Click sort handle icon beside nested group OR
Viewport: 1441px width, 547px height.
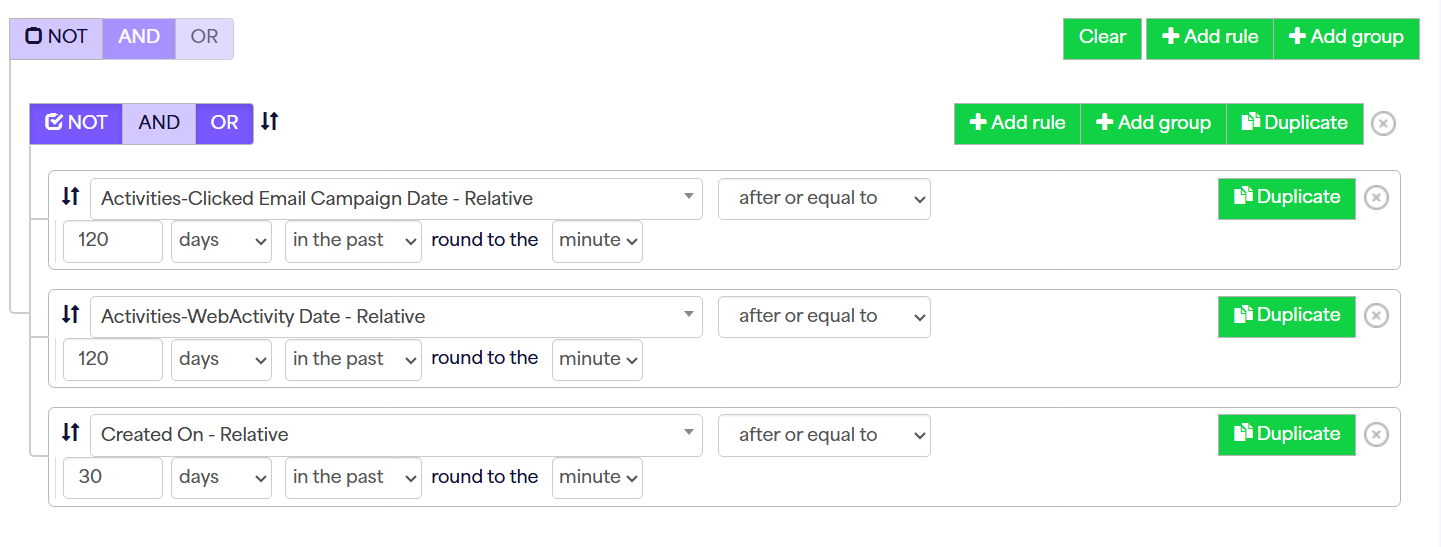pyautogui.click(x=270, y=122)
